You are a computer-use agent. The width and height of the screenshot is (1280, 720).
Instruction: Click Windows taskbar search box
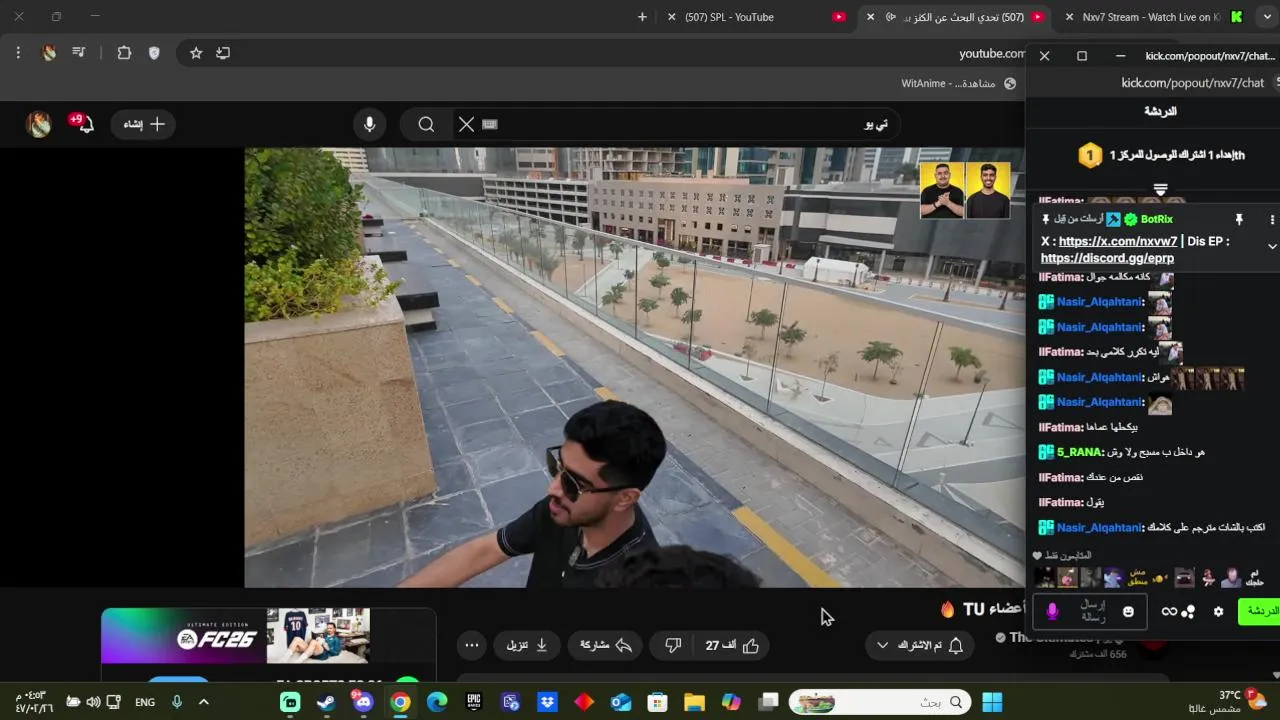pyautogui.click(x=882, y=702)
